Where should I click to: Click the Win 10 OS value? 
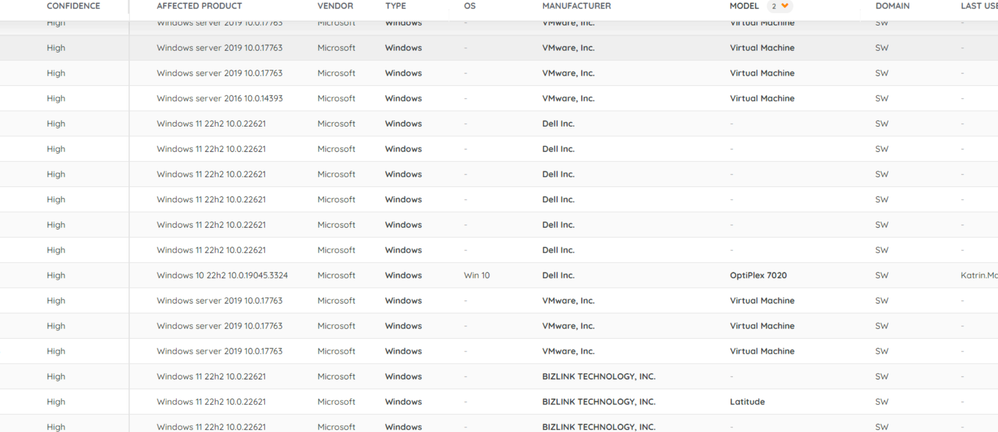coord(477,275)
